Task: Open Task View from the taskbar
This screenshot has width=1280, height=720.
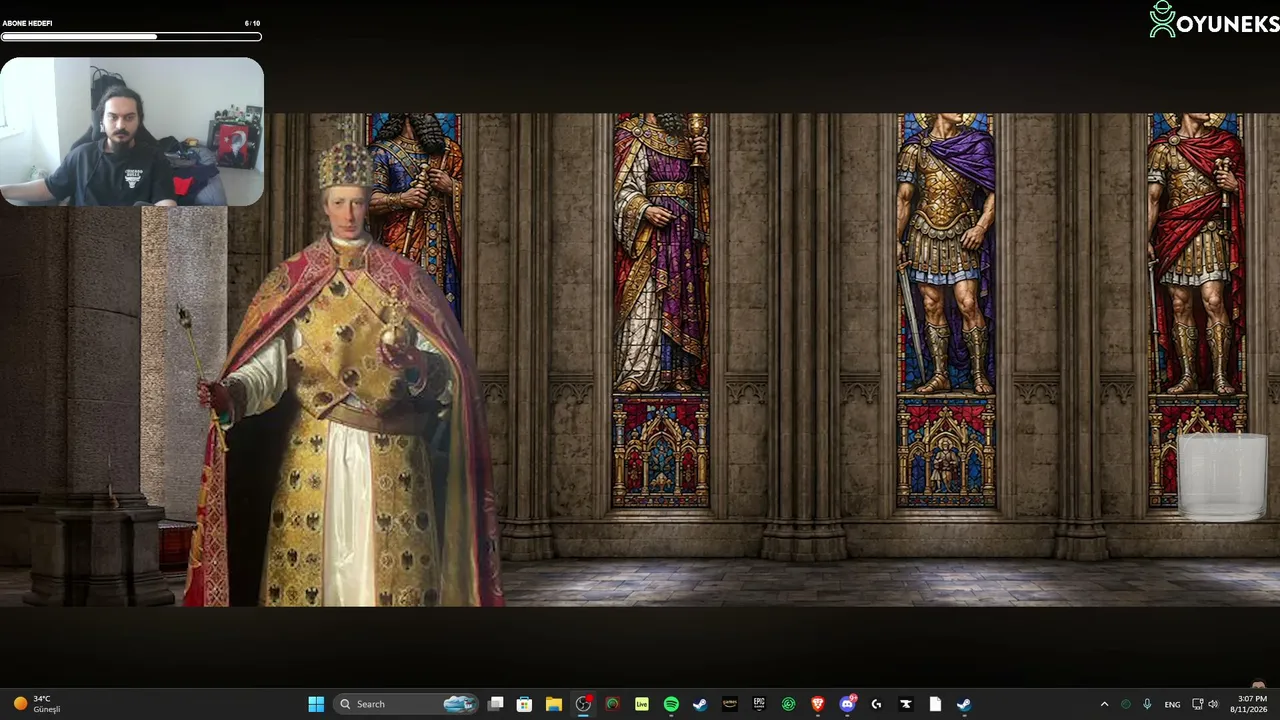Action: pos(495,704)
